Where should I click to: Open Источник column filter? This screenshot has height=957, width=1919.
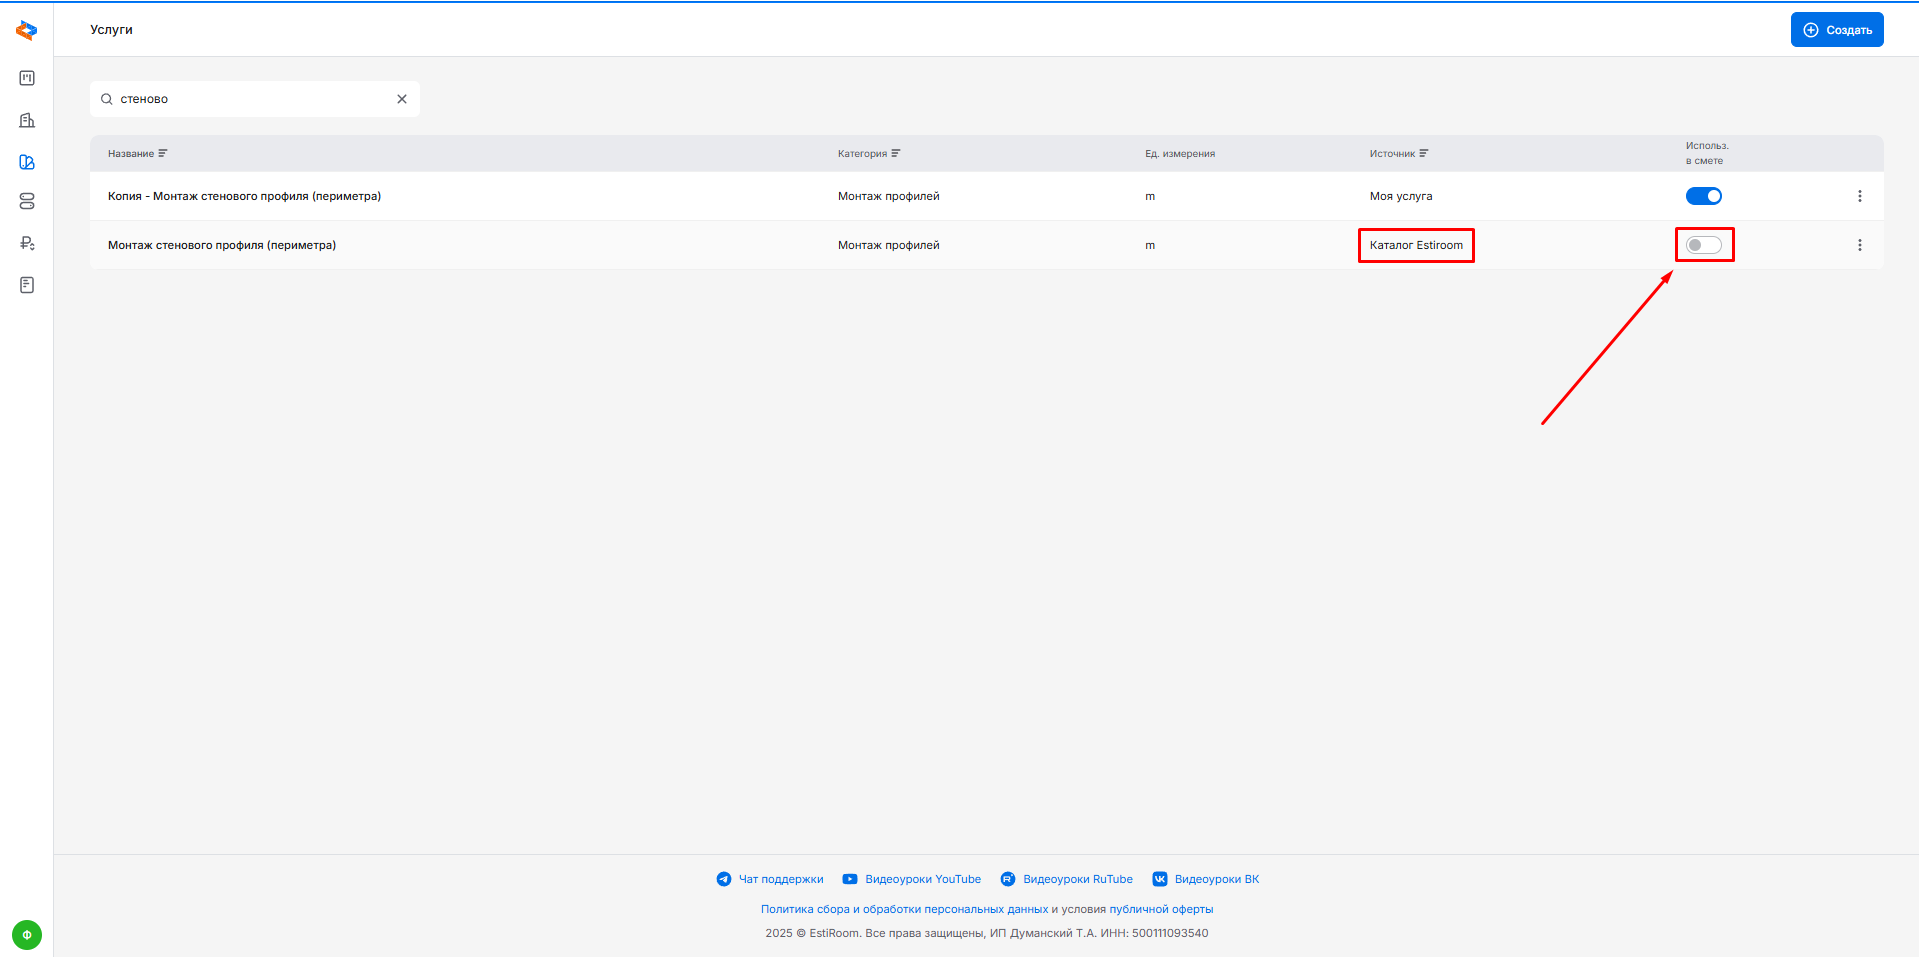[1424, 154]
